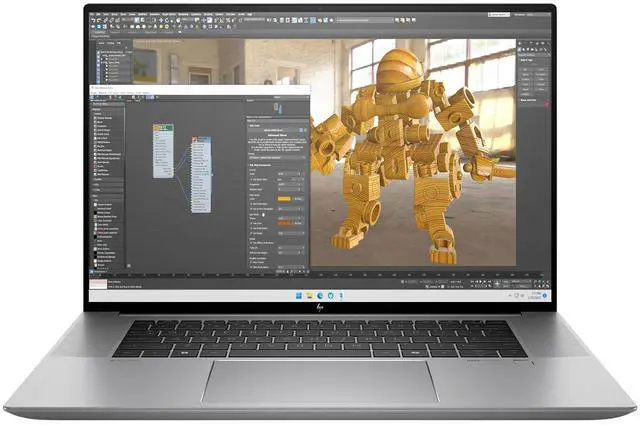Choose the Unlink Selection tool
Image resolution: width=640 pixels, height=425 pixels.
pos(111,20)
